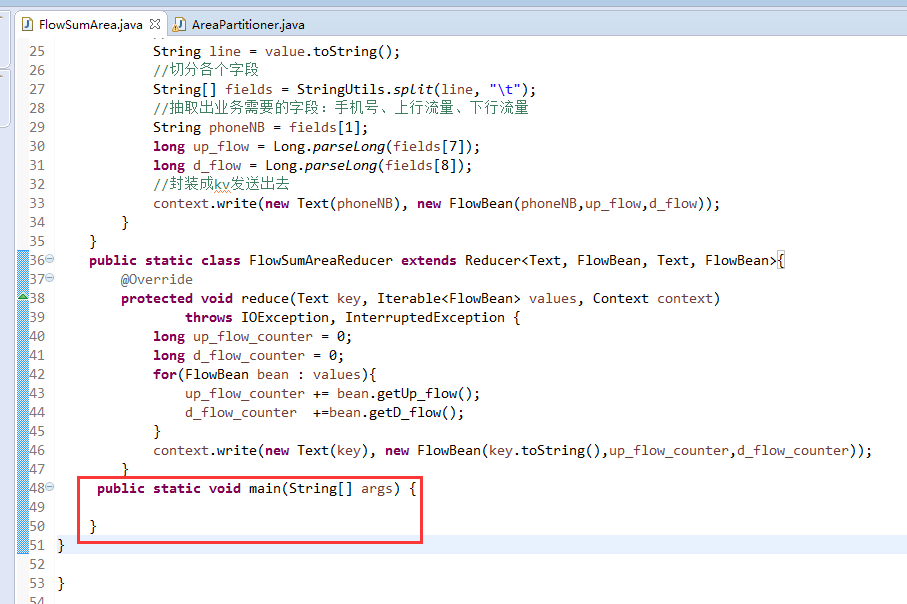907x604 pixels.
Task: Click the closing brace on line 51
Action: click(61, 546)
